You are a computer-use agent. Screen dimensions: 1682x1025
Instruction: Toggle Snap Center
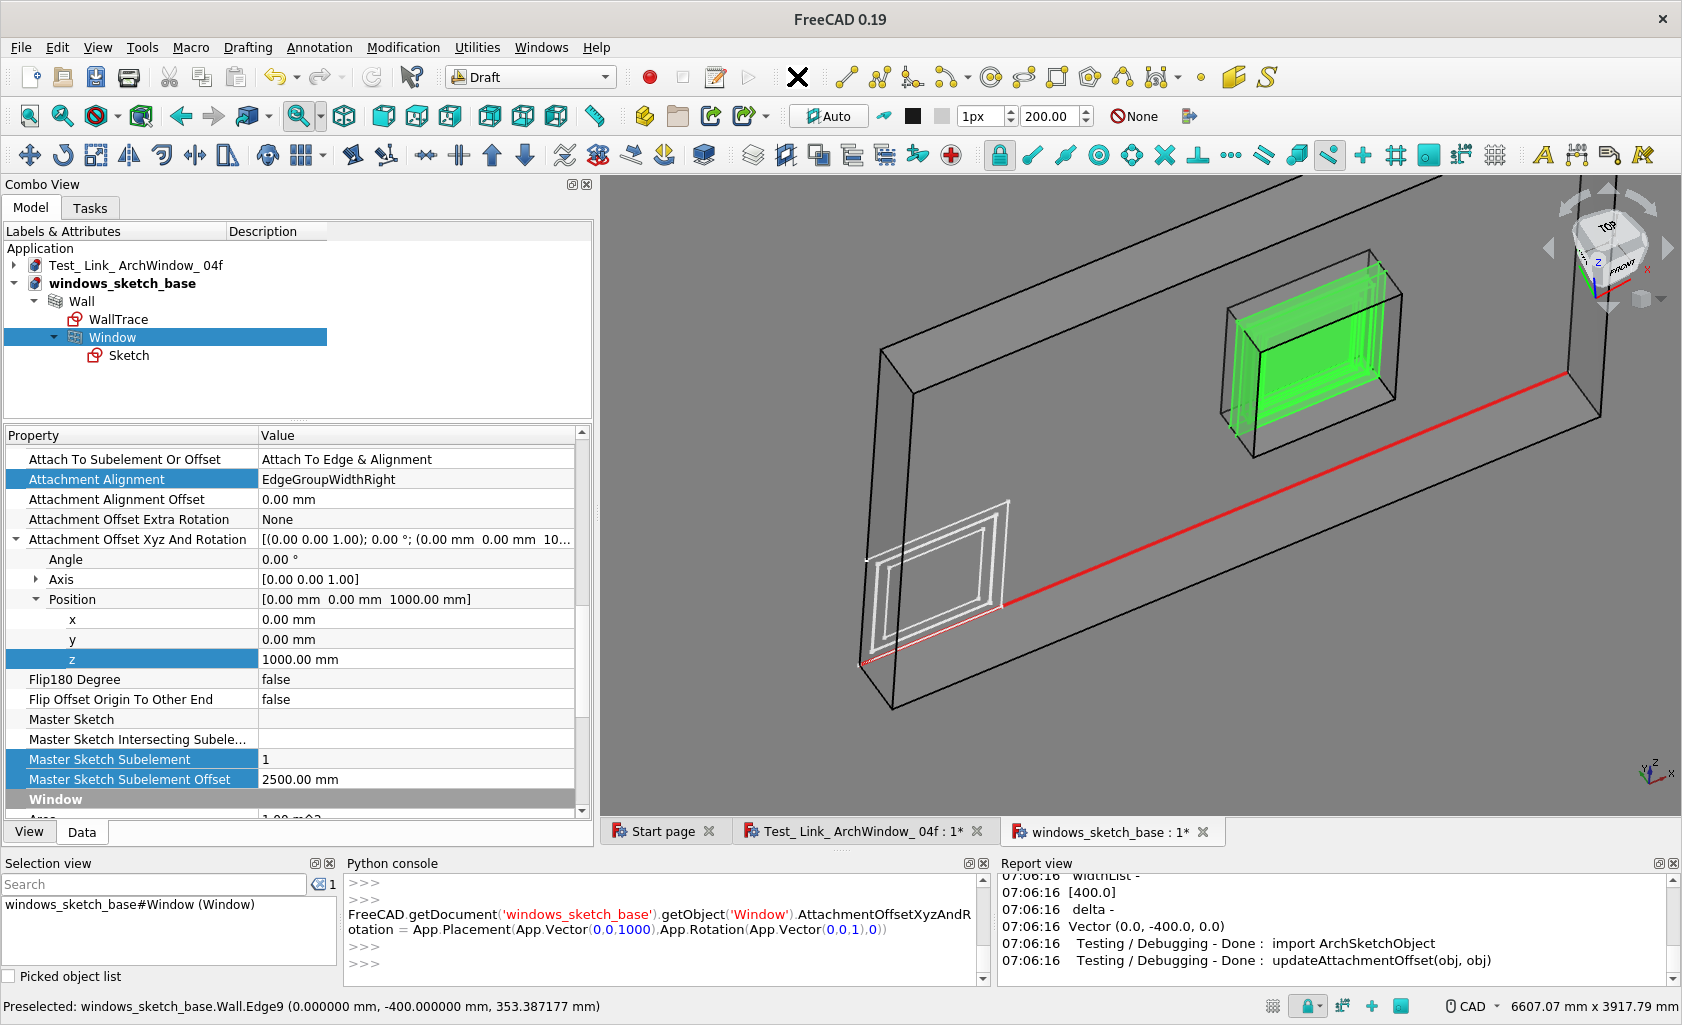coord(1099,155)
